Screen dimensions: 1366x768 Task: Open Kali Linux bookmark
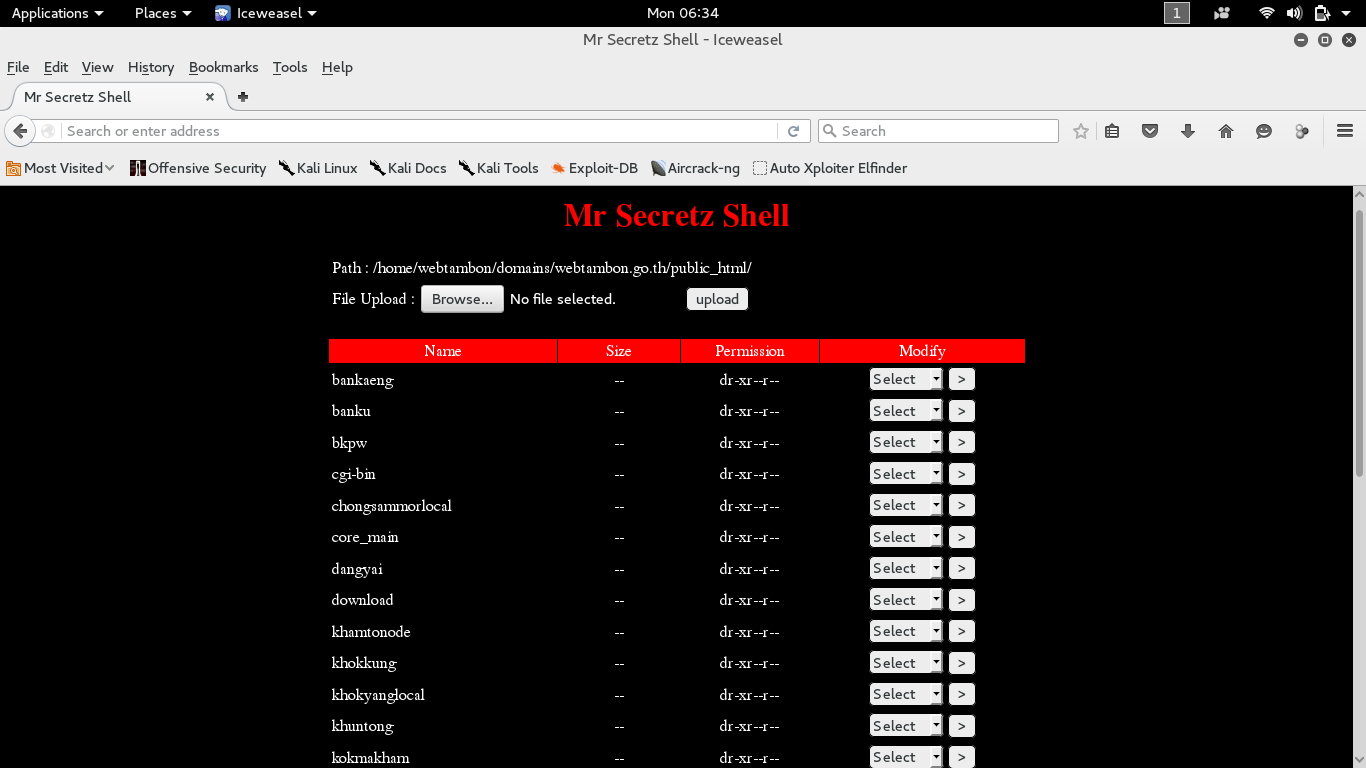318,168
